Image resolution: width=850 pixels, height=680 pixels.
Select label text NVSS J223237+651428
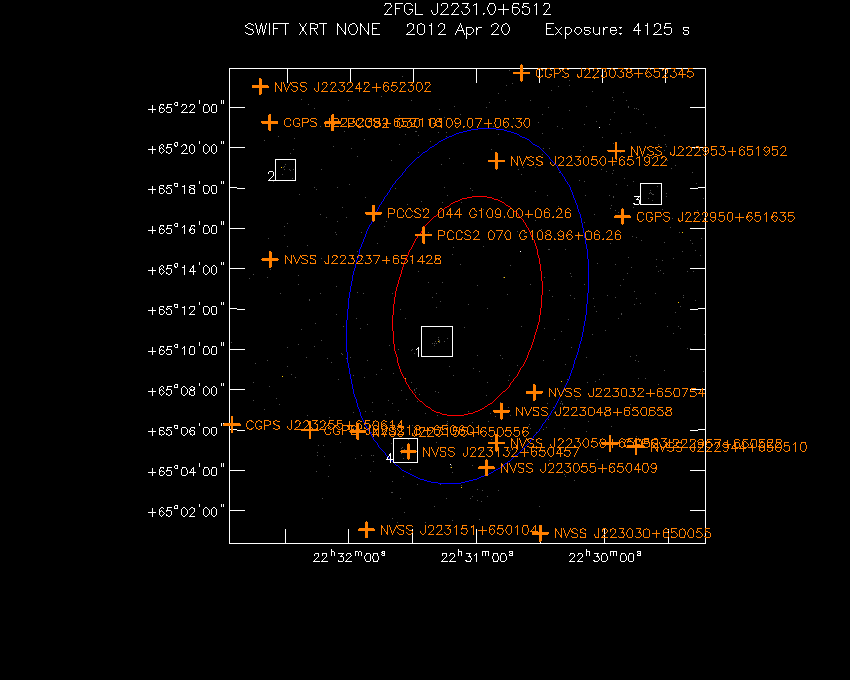pyautogui.click(x=363, y=260)
